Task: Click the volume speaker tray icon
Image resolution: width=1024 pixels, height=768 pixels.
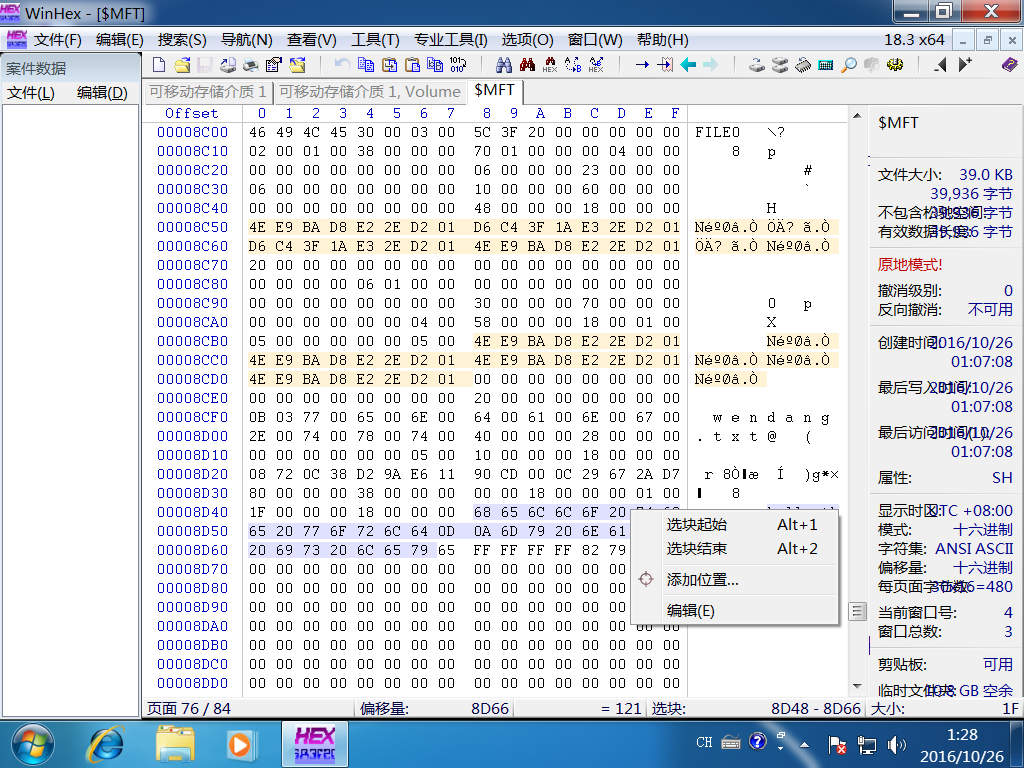Action: click(897, 744)
